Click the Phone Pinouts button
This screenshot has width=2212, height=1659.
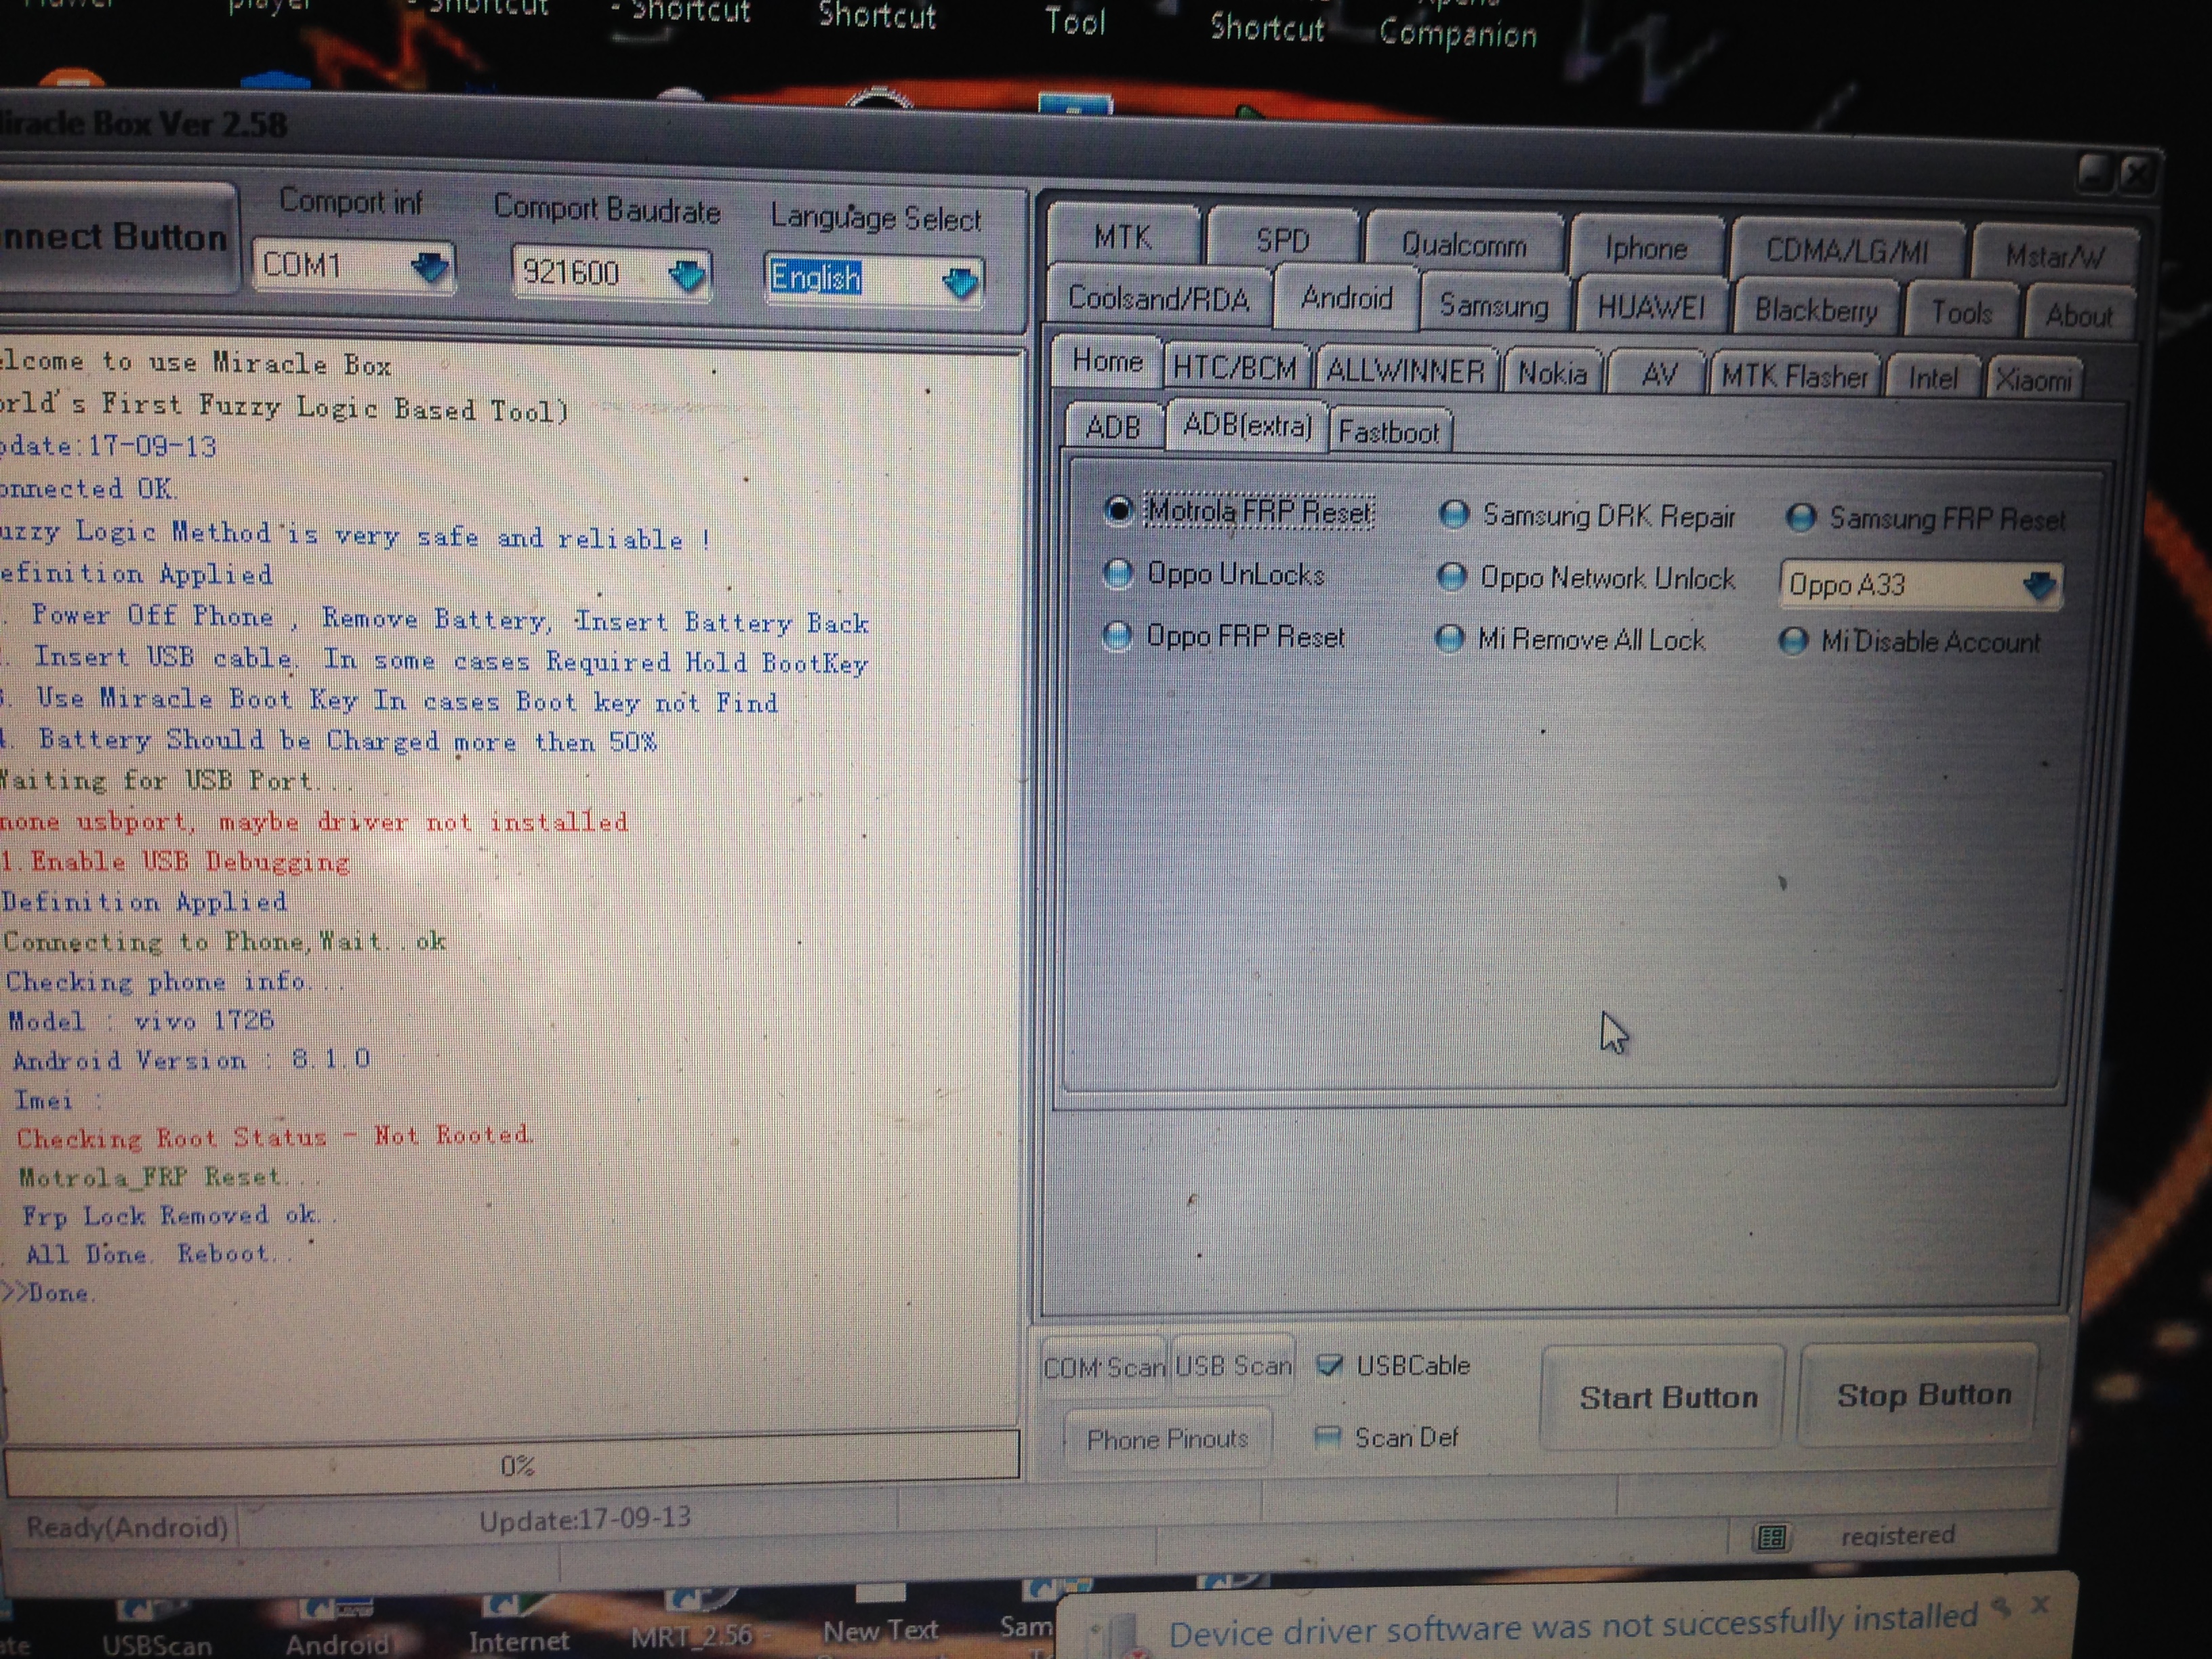click(x=1167, y=1438)
